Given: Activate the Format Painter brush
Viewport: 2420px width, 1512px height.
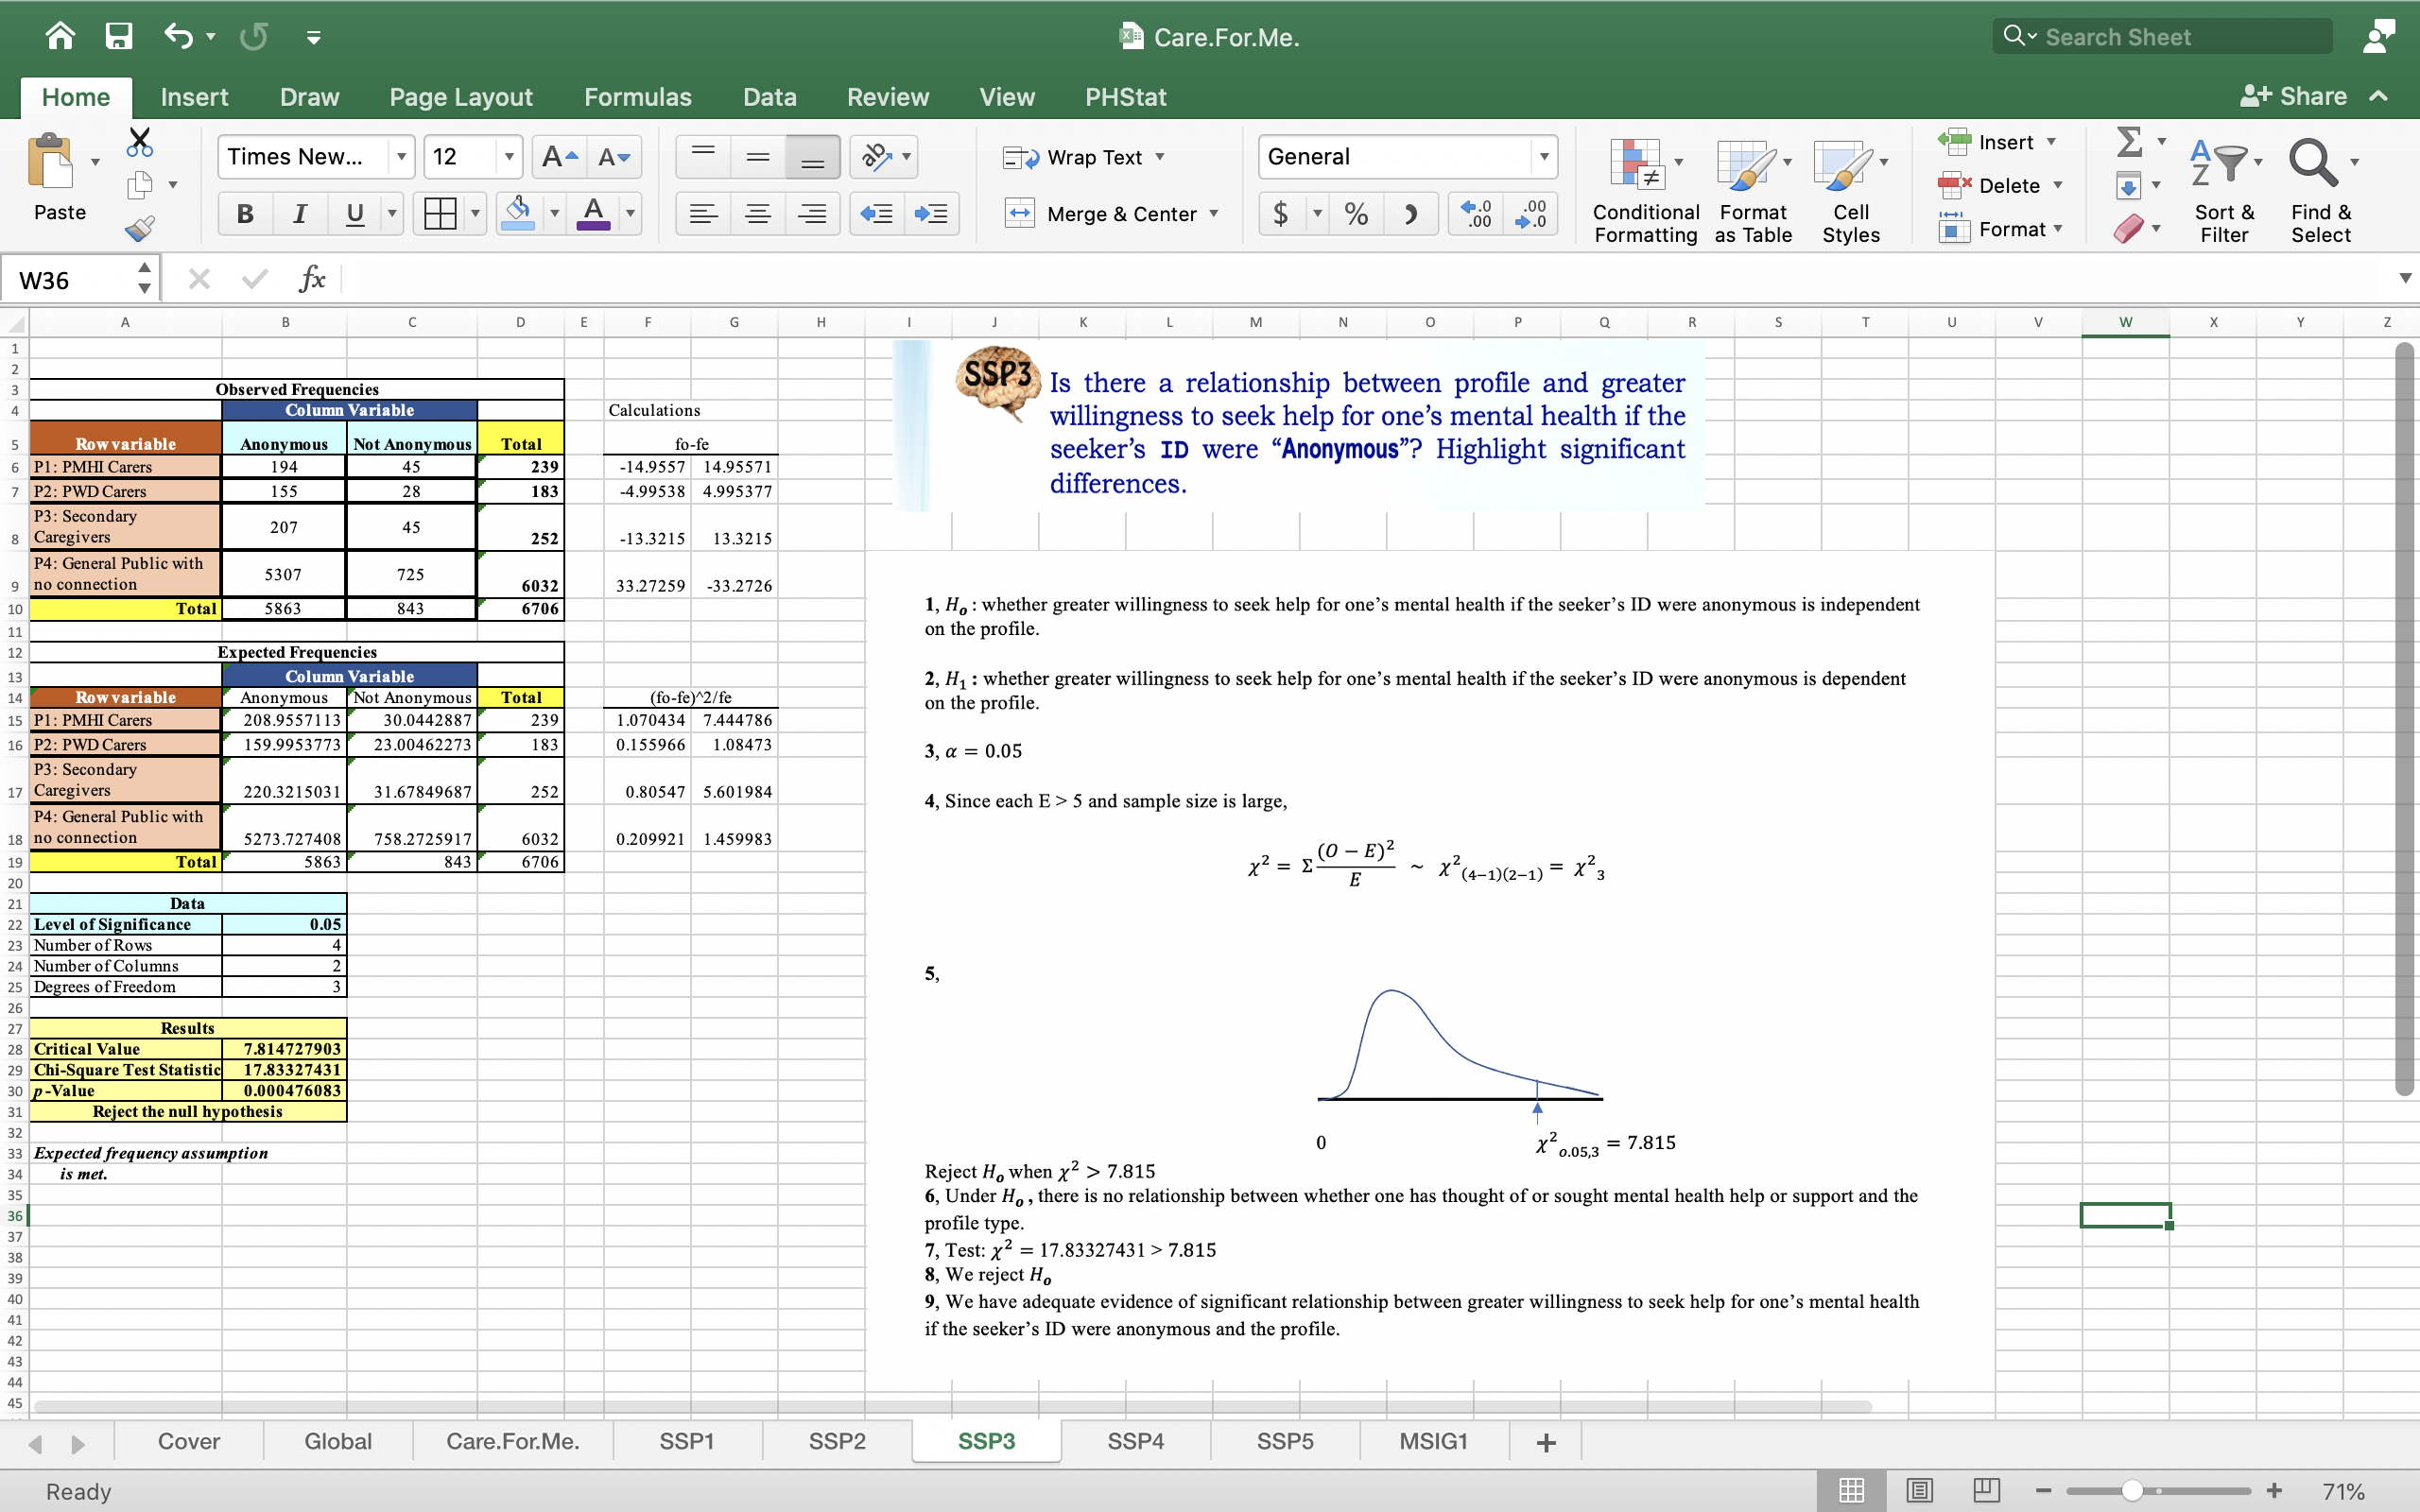Looking at the screenshot, I should pos(140,229).
